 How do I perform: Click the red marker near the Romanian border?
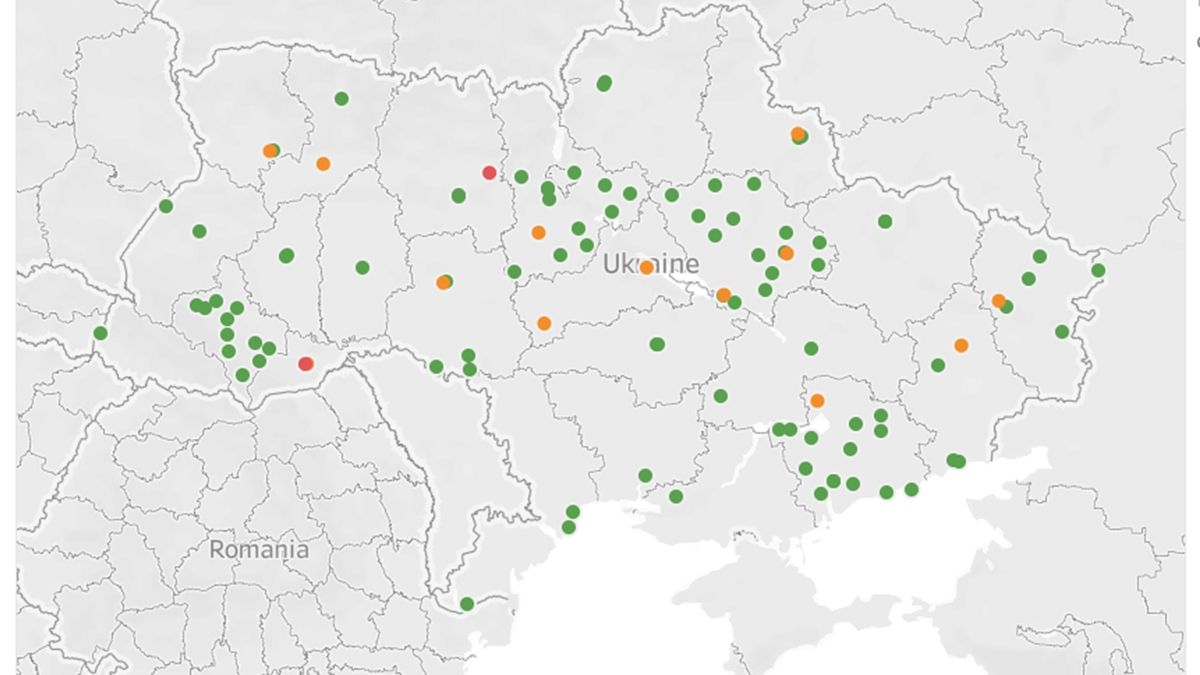[x=305, y=363]
